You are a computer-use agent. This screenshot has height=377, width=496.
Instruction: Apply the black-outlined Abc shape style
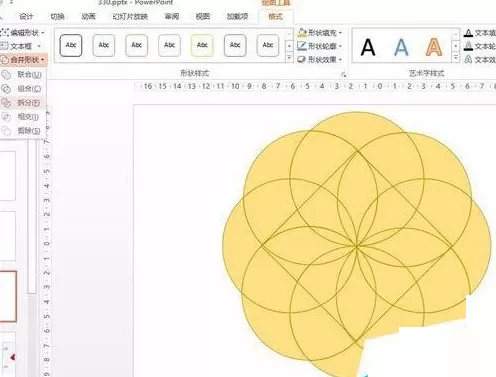tap(71, 45)
